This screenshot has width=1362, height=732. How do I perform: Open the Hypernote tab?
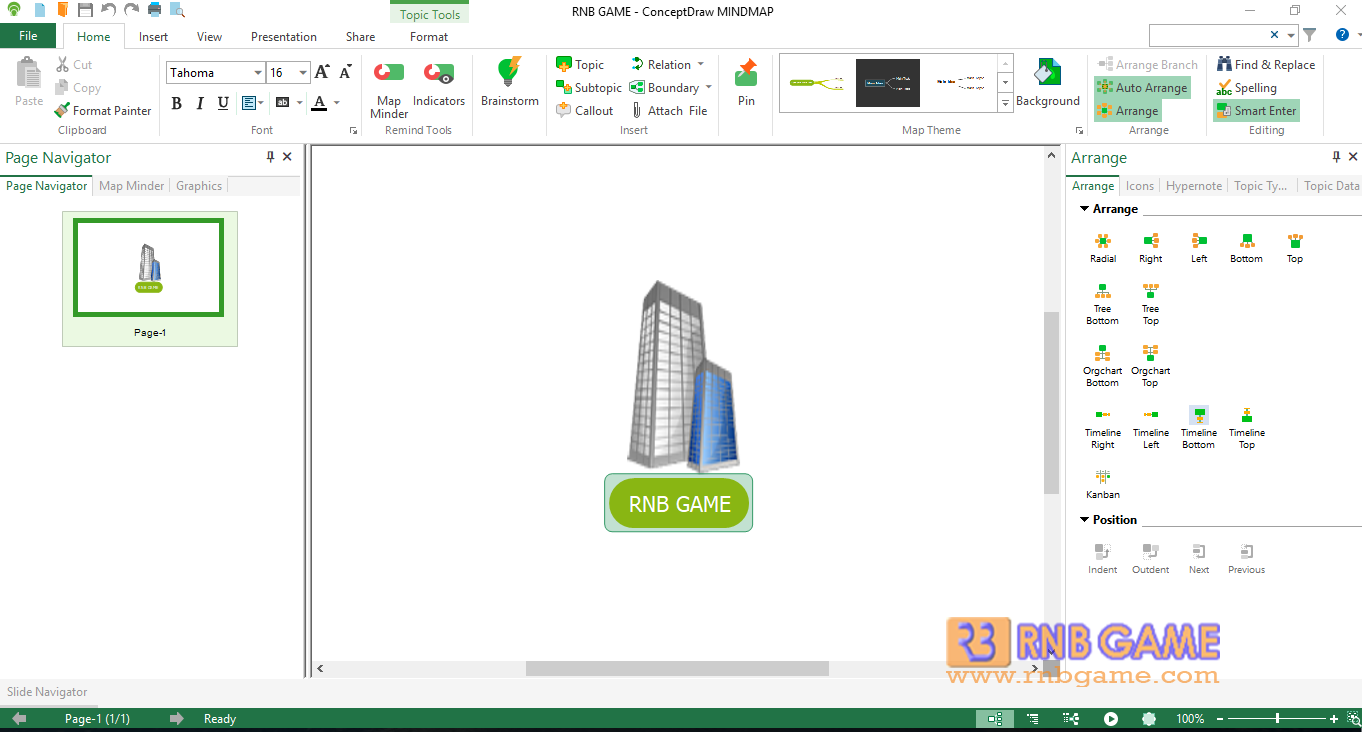coord(1194,186)
